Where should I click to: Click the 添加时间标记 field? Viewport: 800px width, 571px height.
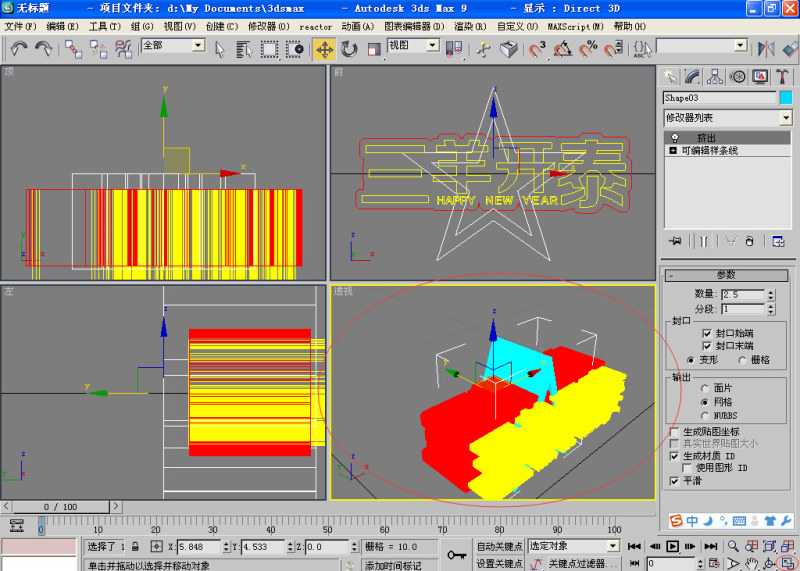(393, 564)
